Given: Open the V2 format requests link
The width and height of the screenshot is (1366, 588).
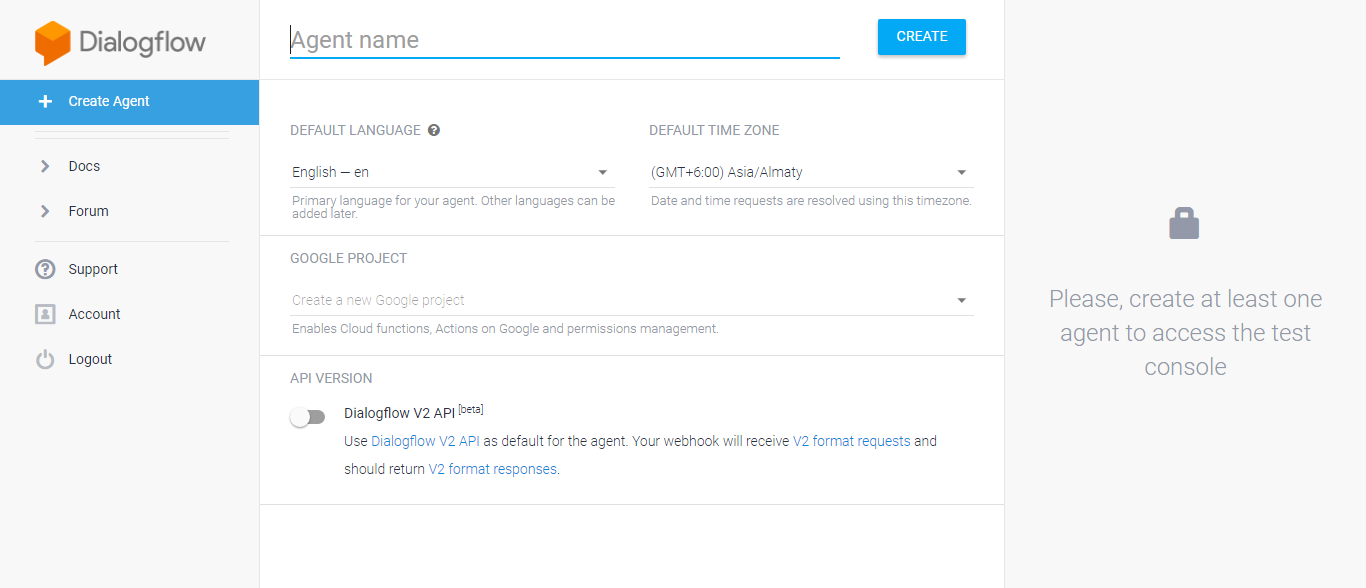Looking at the screenshot, I should pyautogui.click(x=852, y=441).
